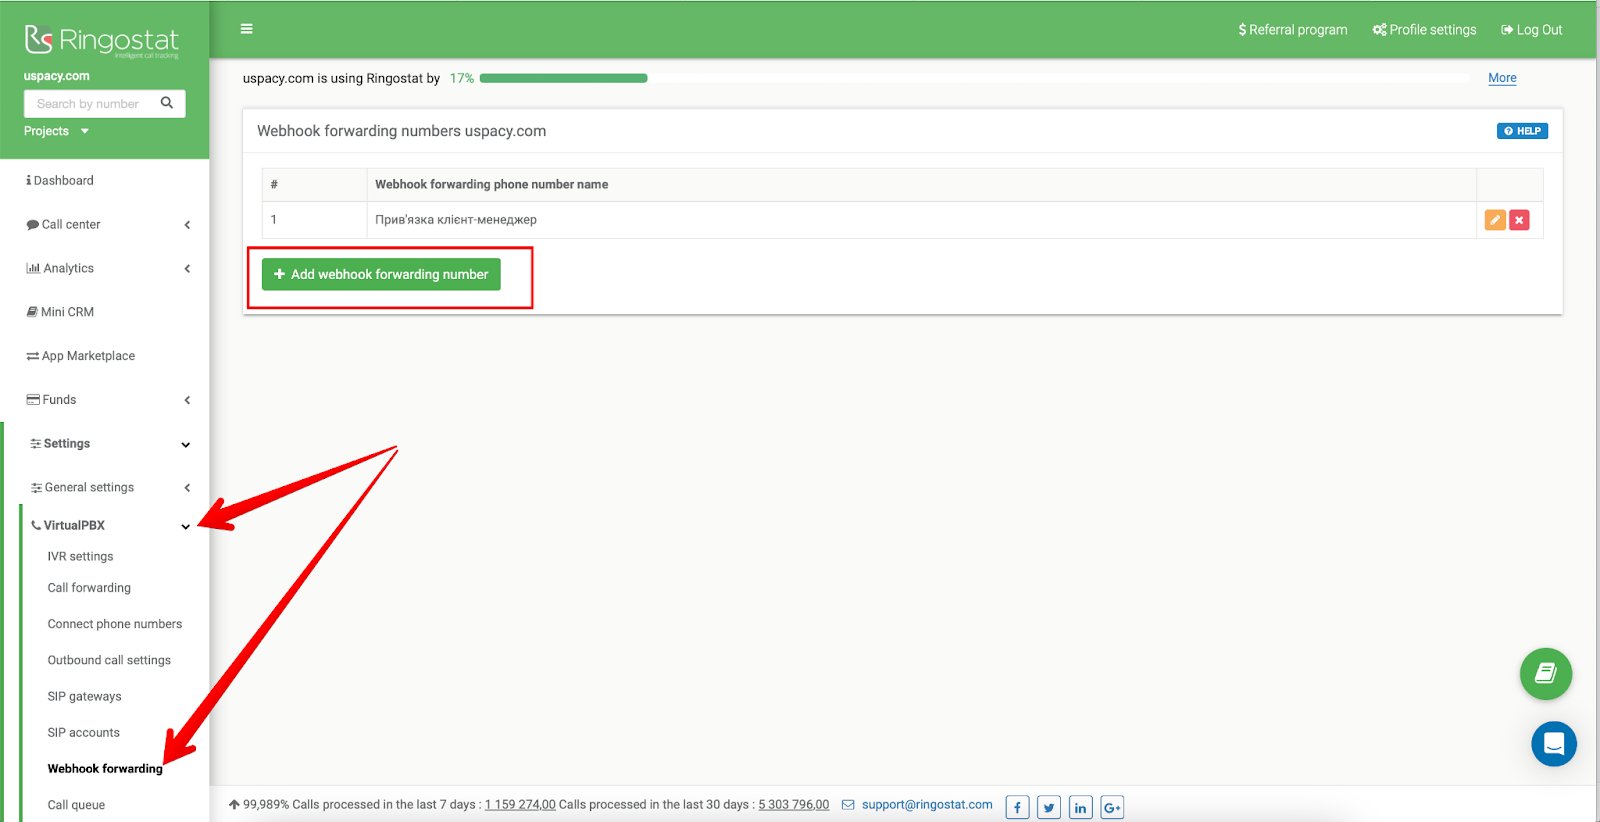Go to Dashboard
The width and height of the screenshot is (1600, 822).
60,181
